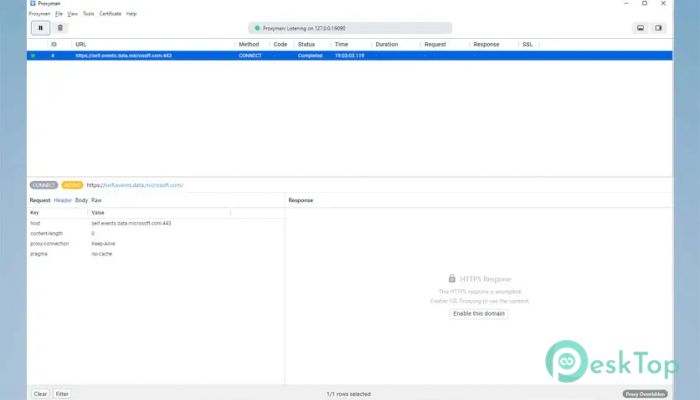Screen dimensions: 700x400
Task: Close the Proxyman window
Action: pos(663,3)
